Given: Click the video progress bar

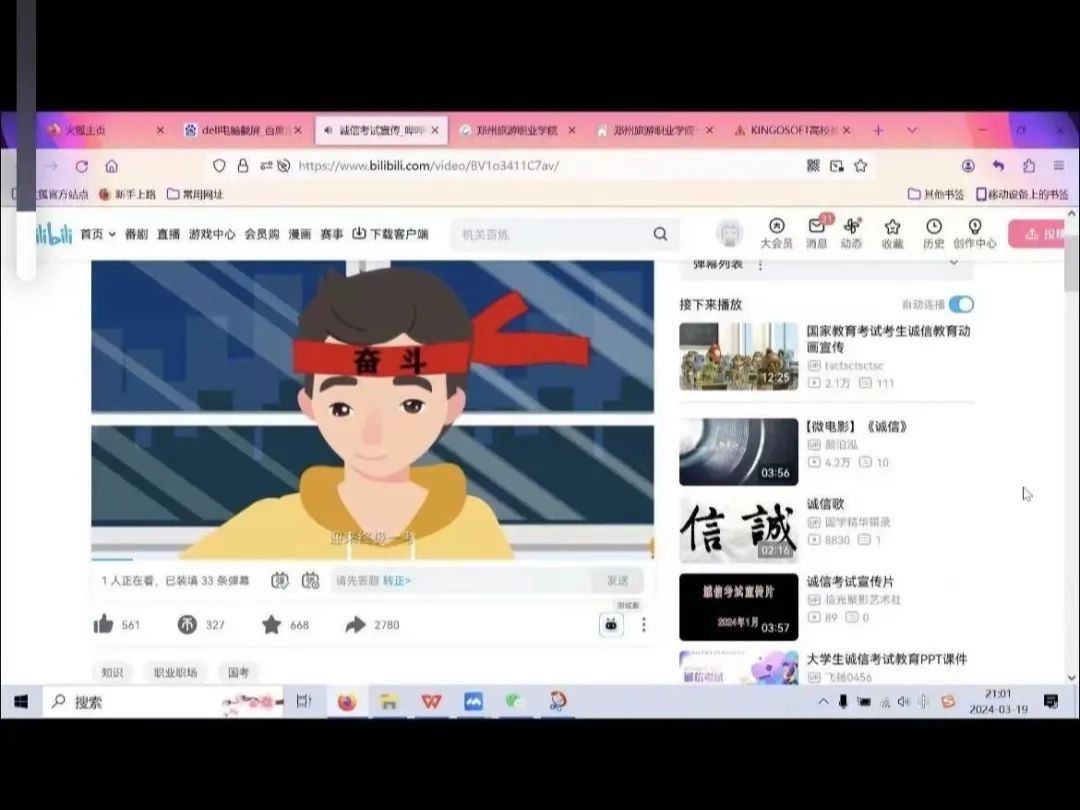Looking at the screenshot, I should click(x=372, y=559).
